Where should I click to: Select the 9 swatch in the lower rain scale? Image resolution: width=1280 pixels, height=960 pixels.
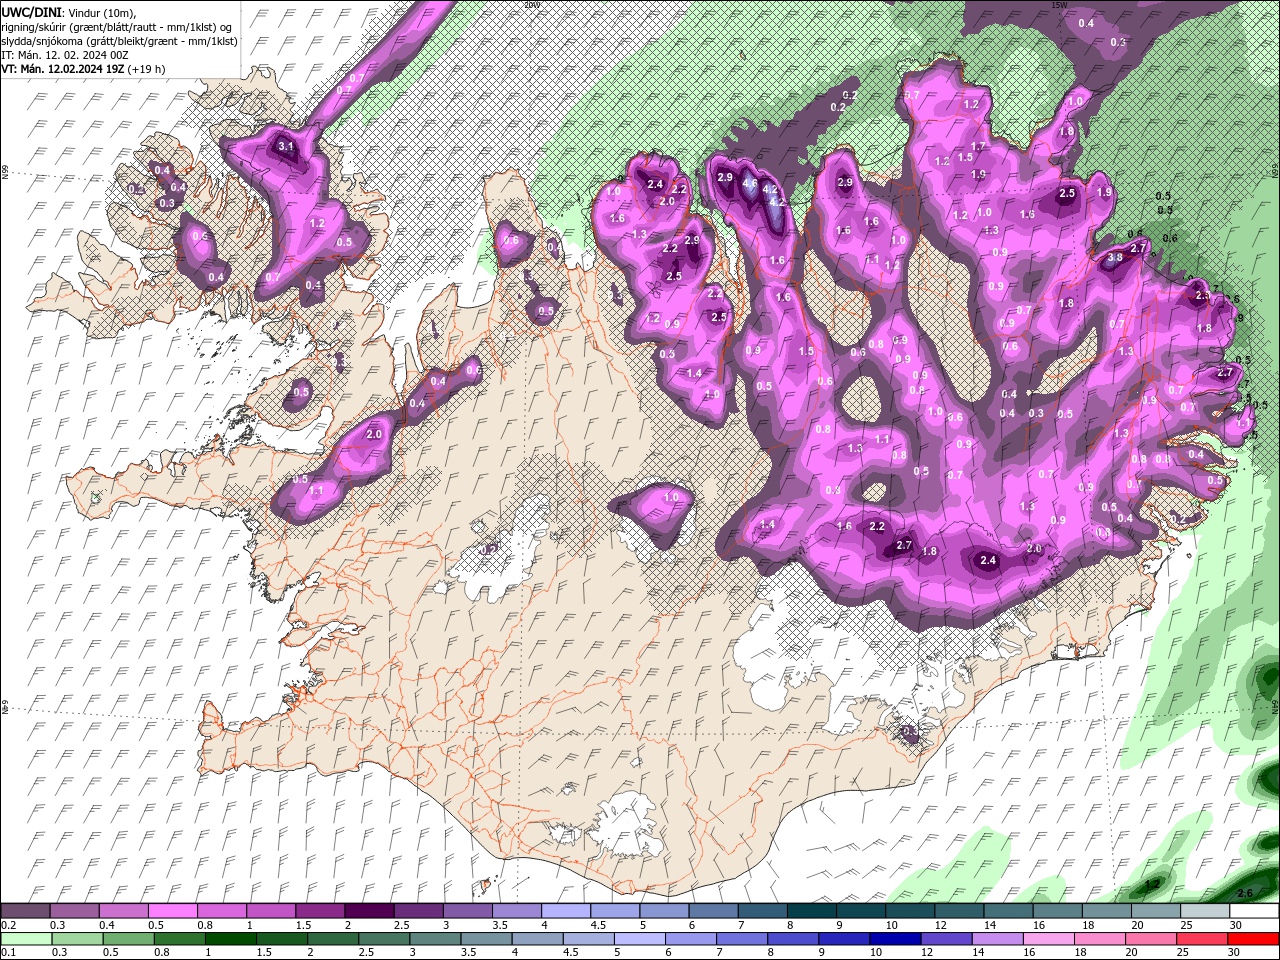click(844, 939)
